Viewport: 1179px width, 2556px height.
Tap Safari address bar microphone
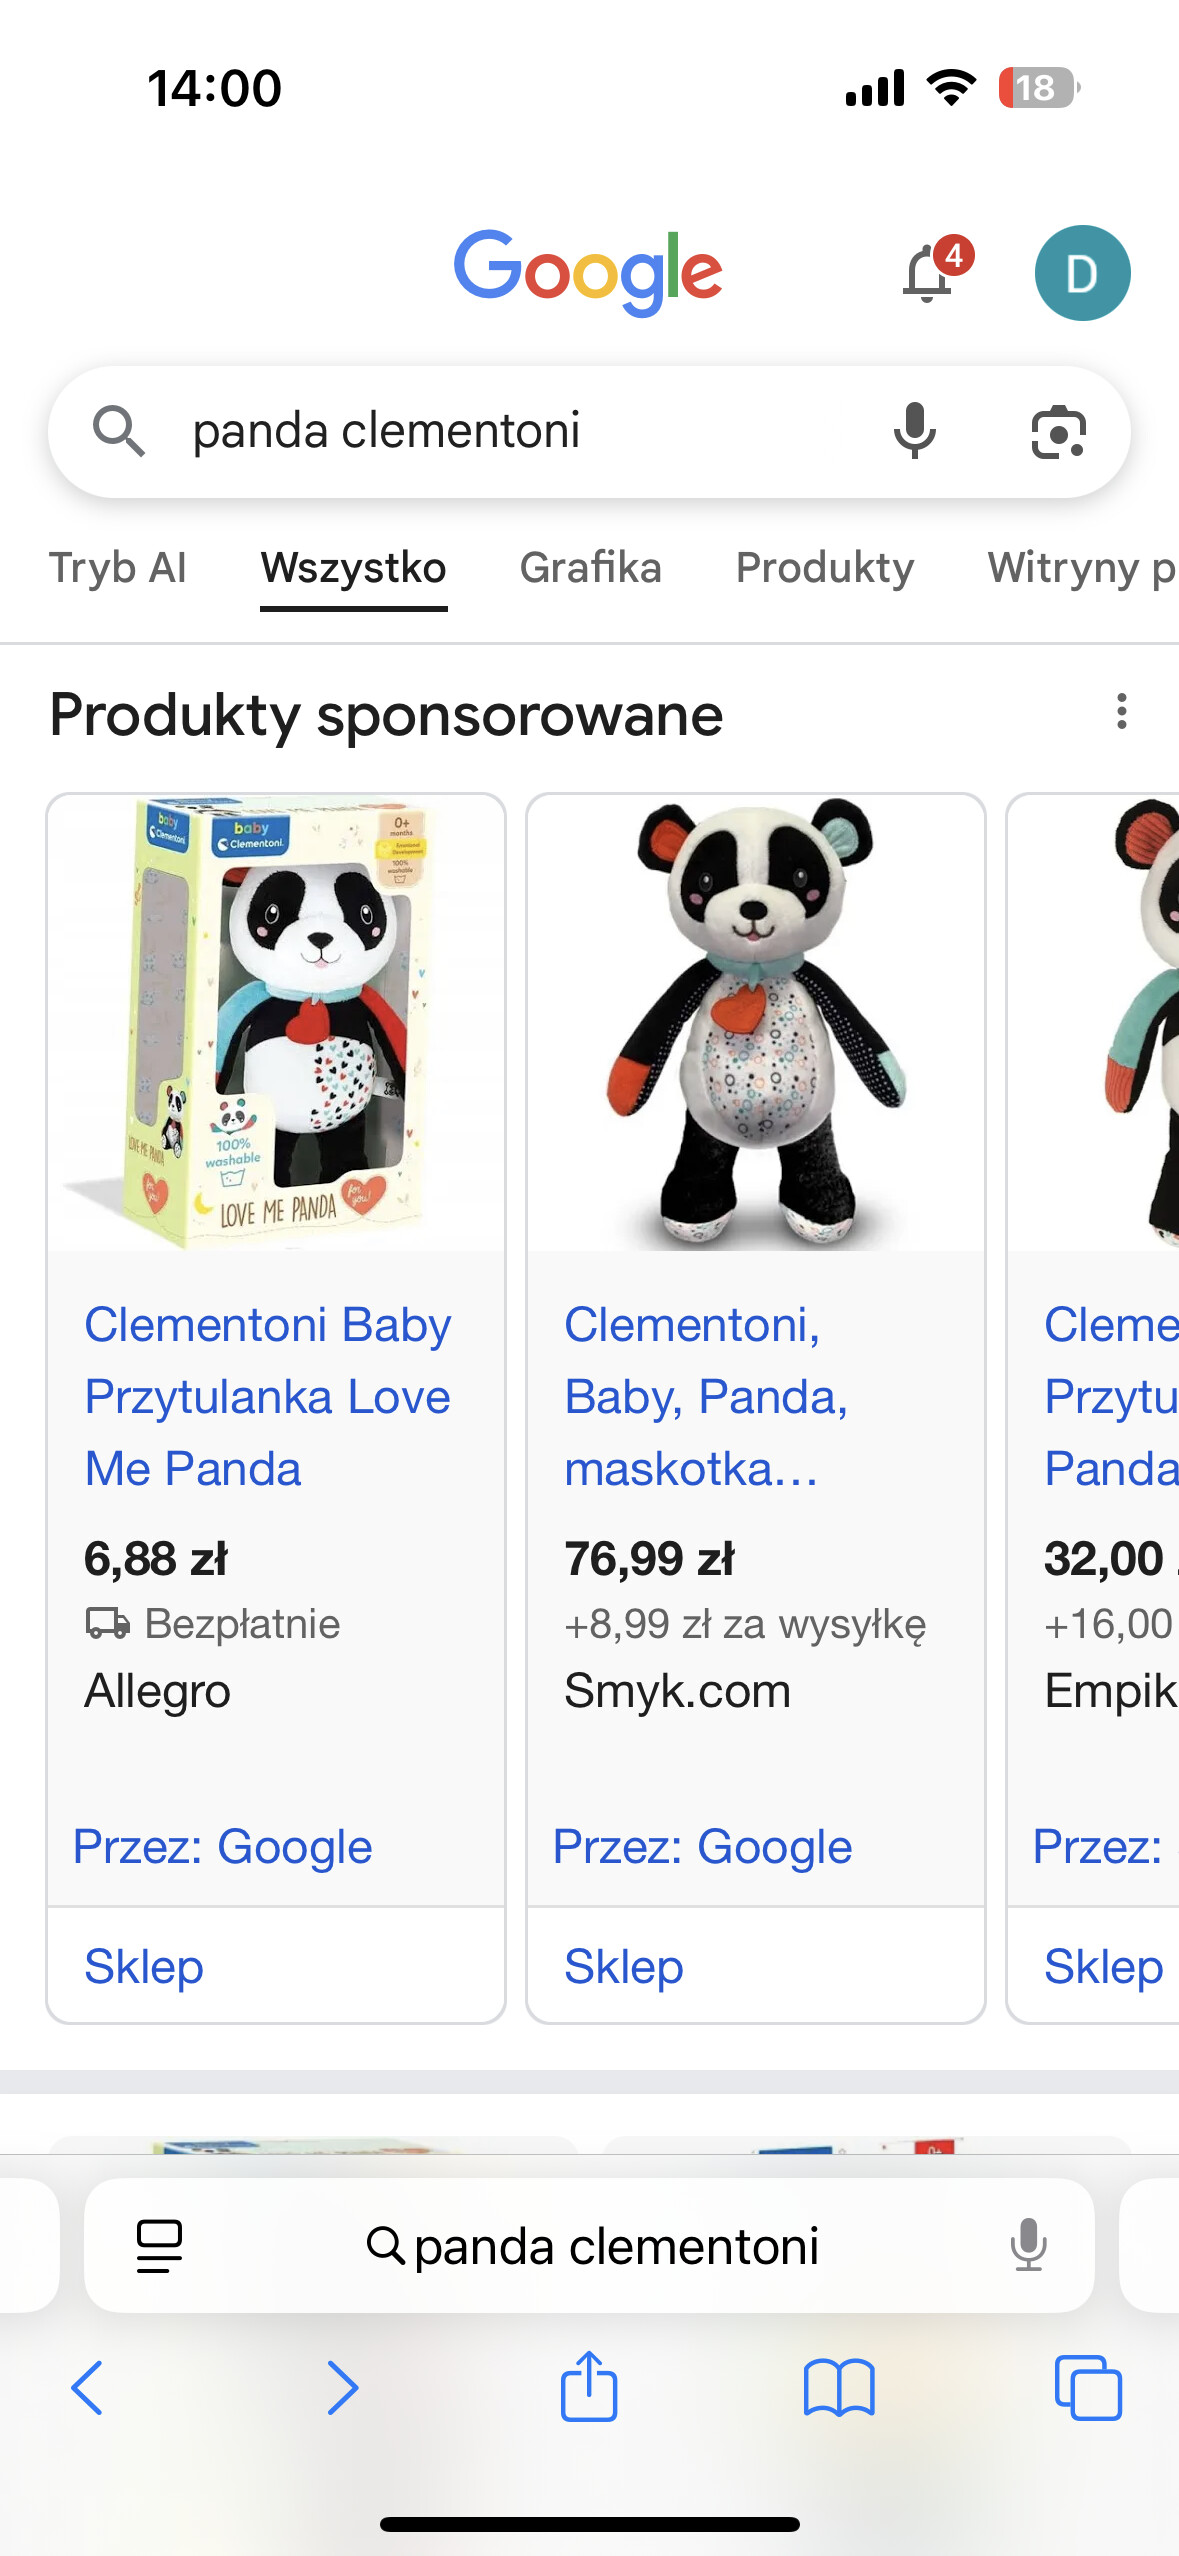[1028, 2246]
